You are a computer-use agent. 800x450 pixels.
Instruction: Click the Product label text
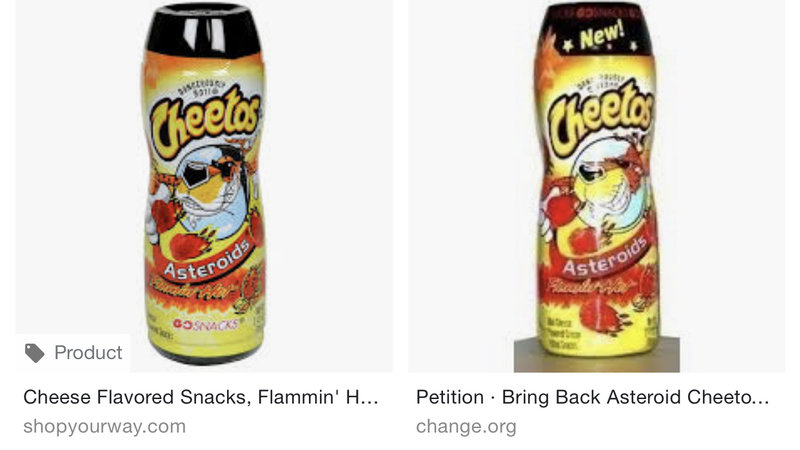pos(88,353)
